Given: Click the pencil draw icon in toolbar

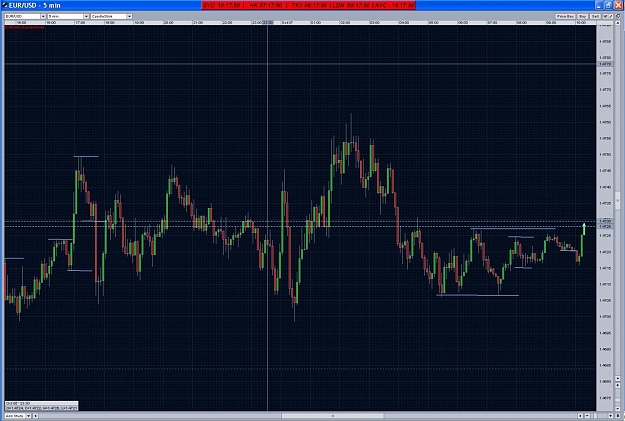Looking at the screenshot, I should [x=610, y=16].
